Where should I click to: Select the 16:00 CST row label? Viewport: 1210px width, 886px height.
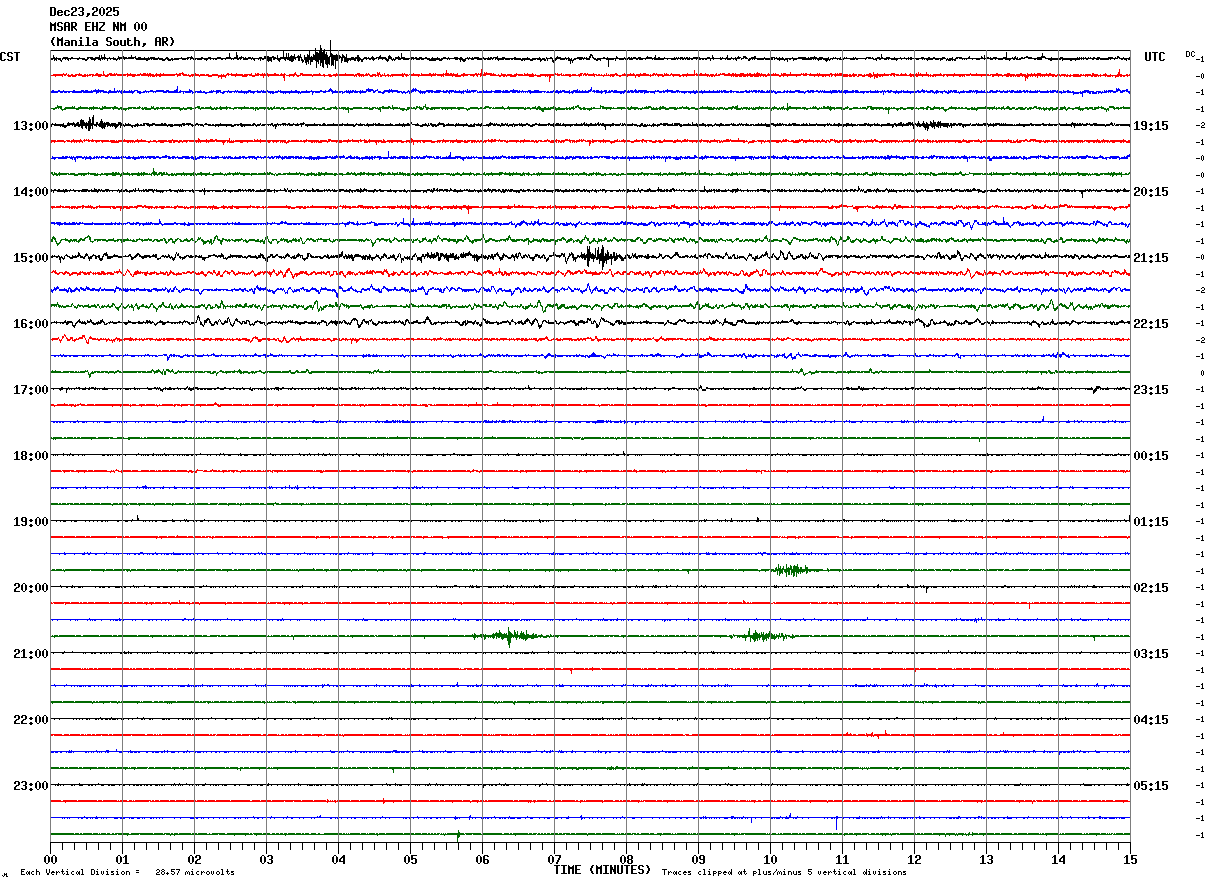(31, 324)
